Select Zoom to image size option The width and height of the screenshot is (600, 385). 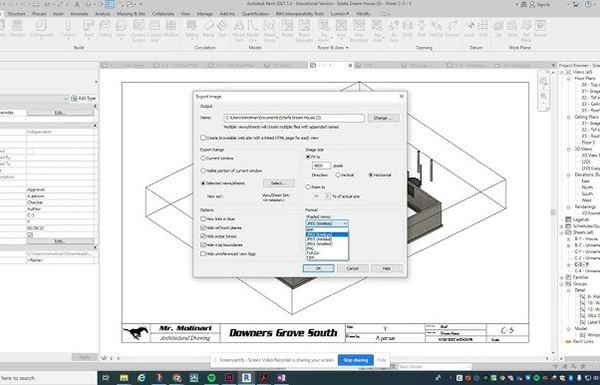pyautogui.click(x=308, y=187)
